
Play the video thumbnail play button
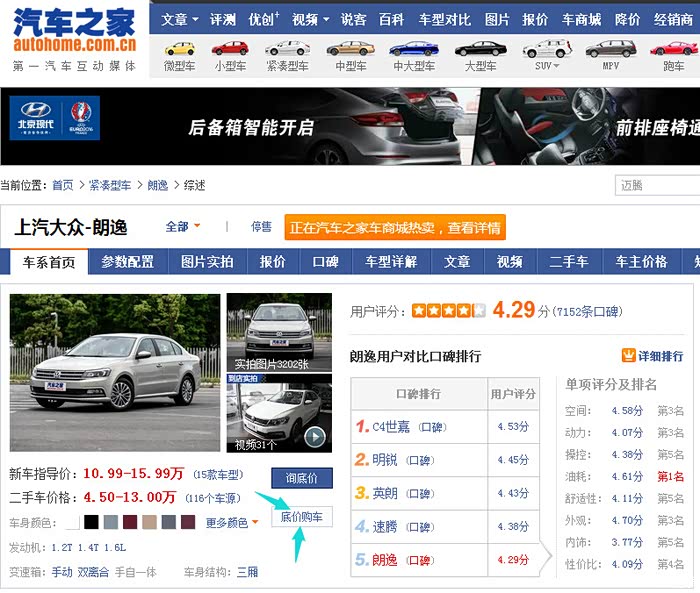315,436
